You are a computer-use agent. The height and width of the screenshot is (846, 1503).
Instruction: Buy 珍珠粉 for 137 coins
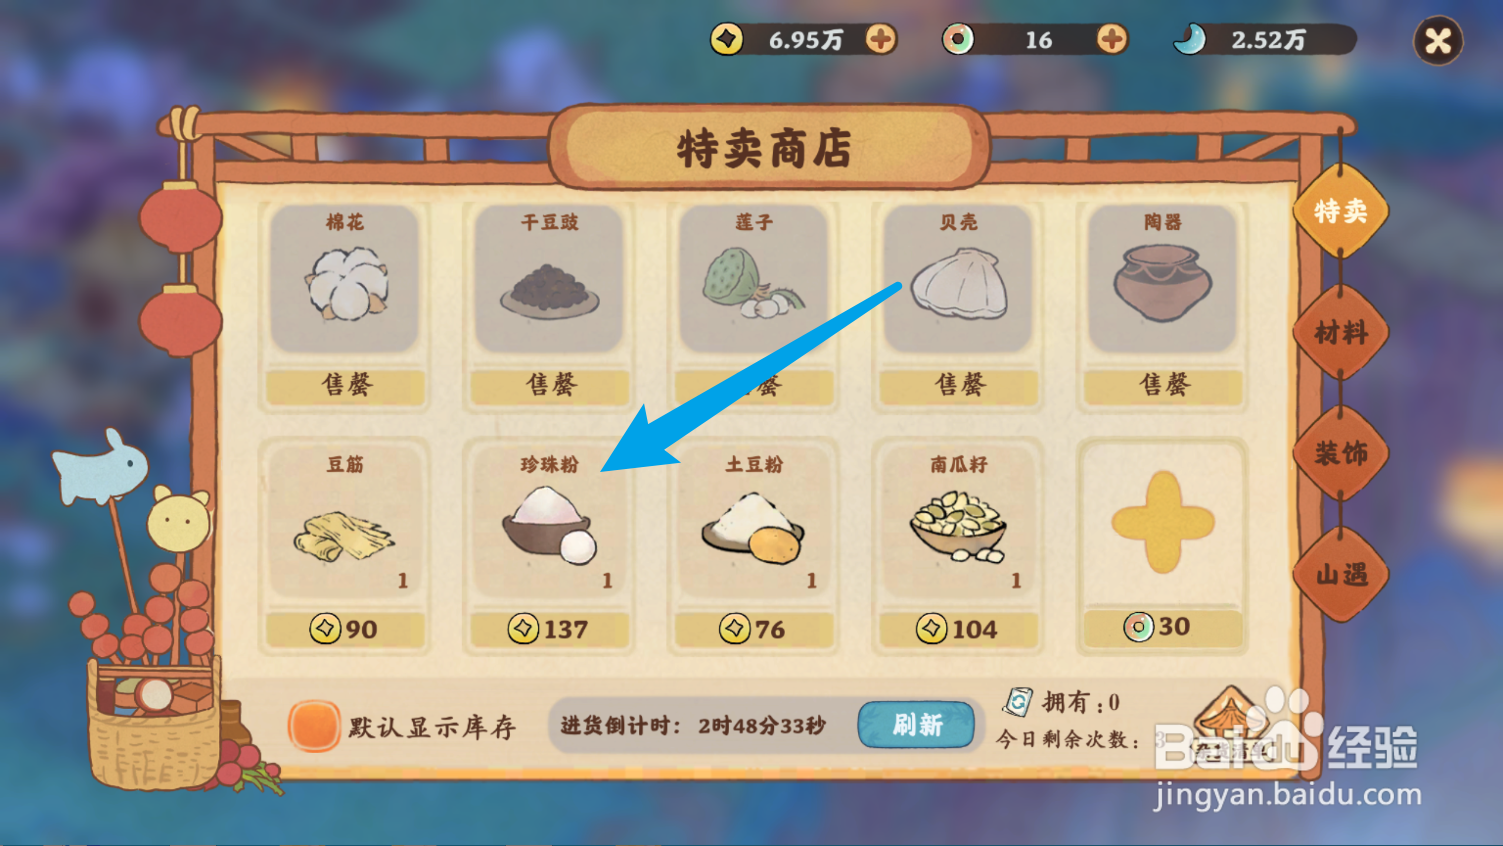tap(549, 629)
